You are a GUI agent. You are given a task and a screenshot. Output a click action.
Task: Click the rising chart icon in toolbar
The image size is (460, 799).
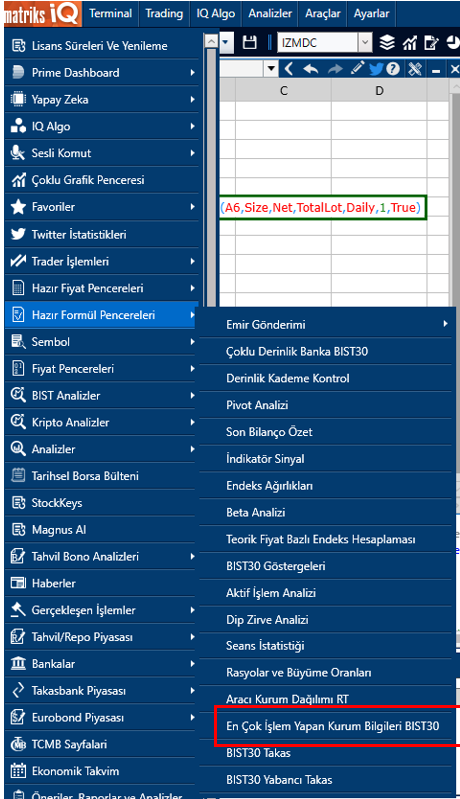click(x=410, y=43)
